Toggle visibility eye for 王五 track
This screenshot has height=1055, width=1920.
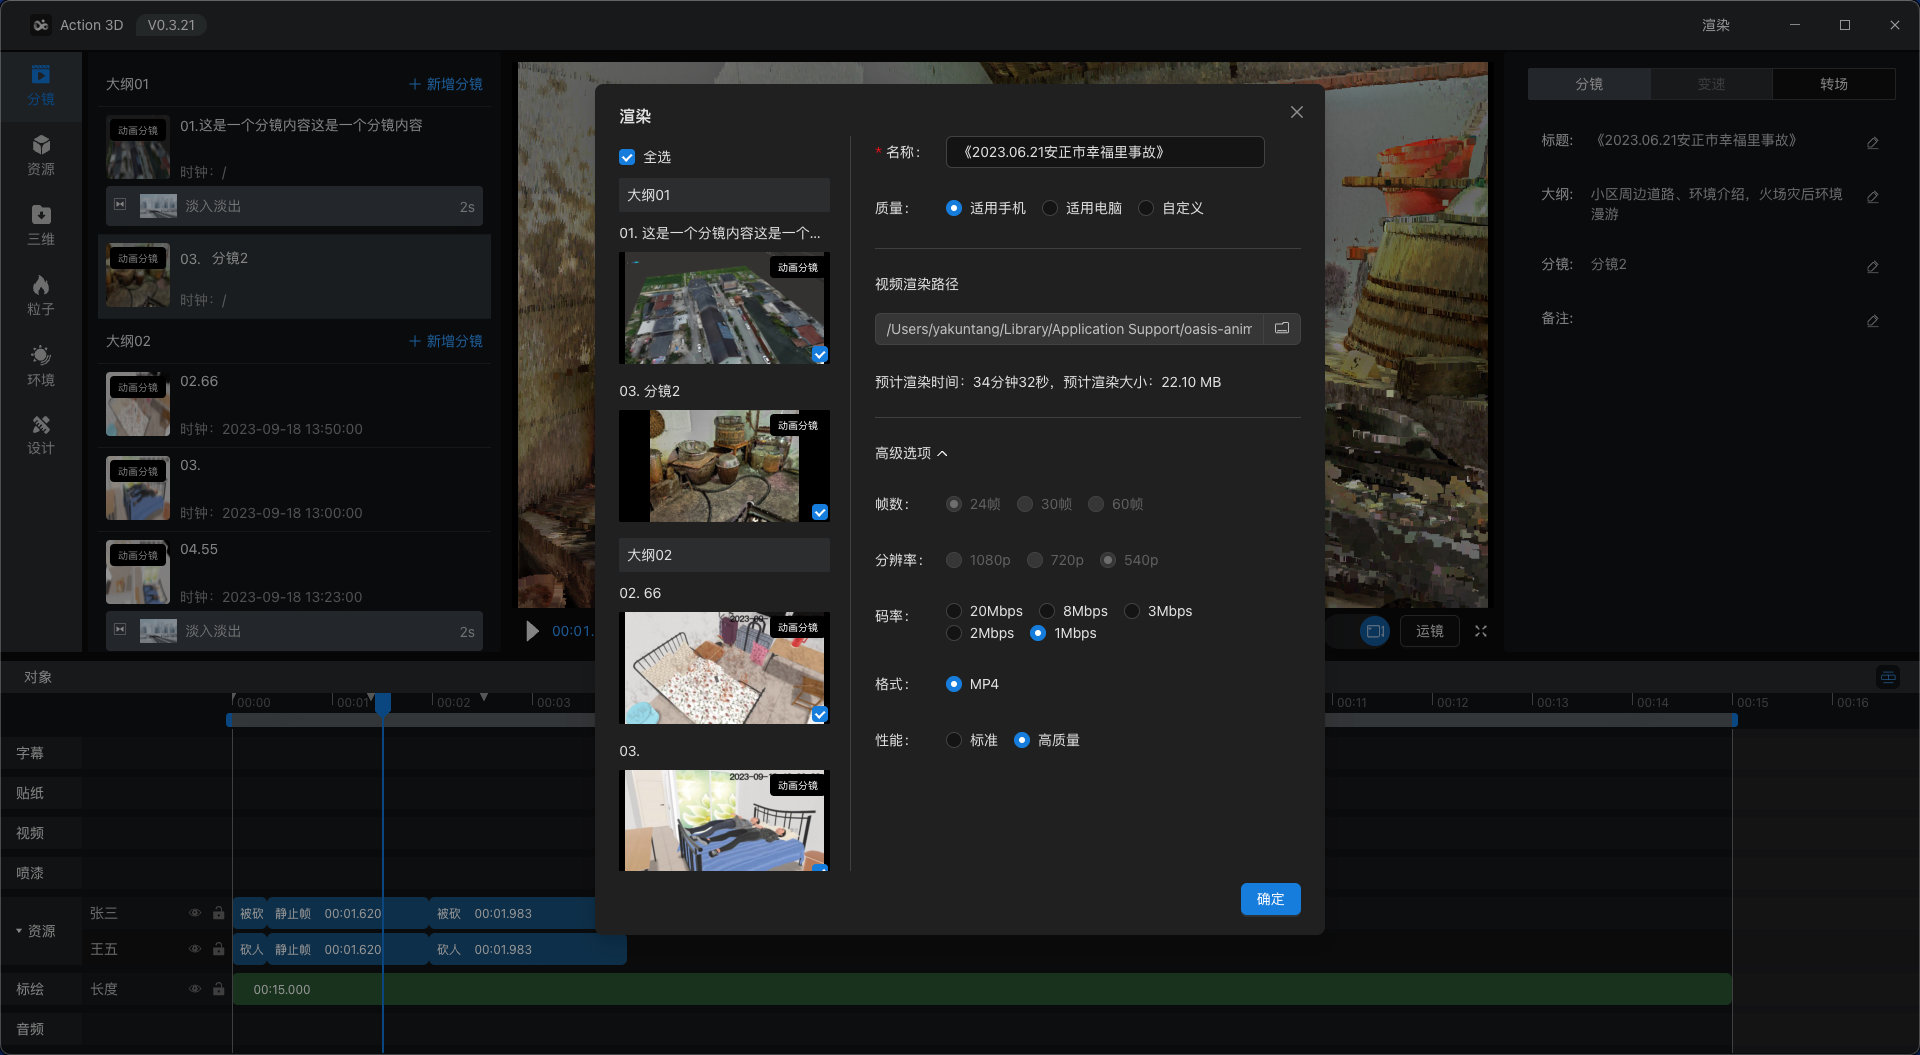(x=195, y=949)
